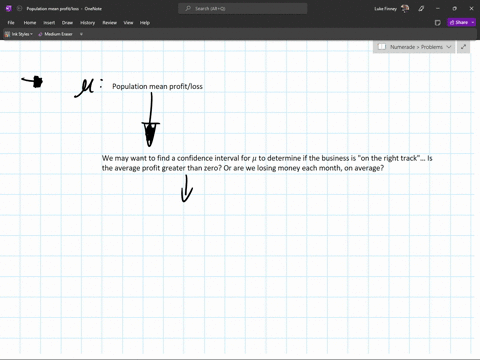Toggle full page view expand icon
Screen dimensions: 480x360
click(x=463, y=47)
